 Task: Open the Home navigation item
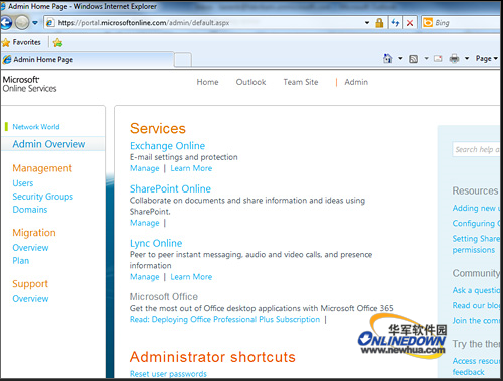coord(207,82)
